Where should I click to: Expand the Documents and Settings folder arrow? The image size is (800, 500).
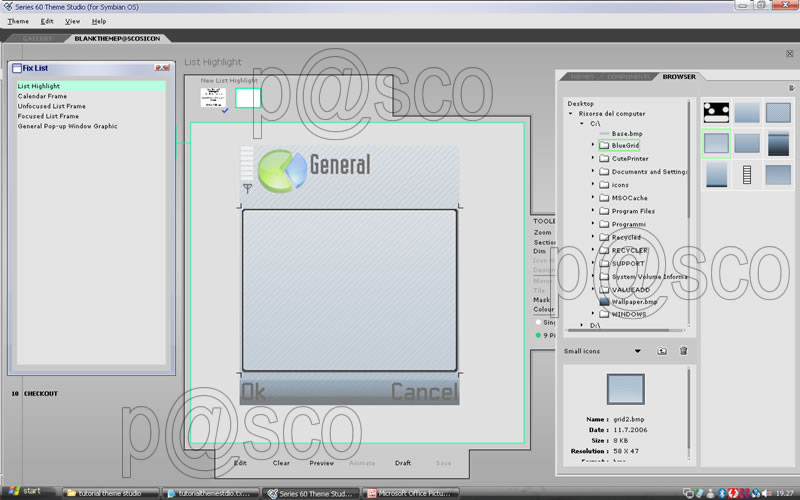593,171
